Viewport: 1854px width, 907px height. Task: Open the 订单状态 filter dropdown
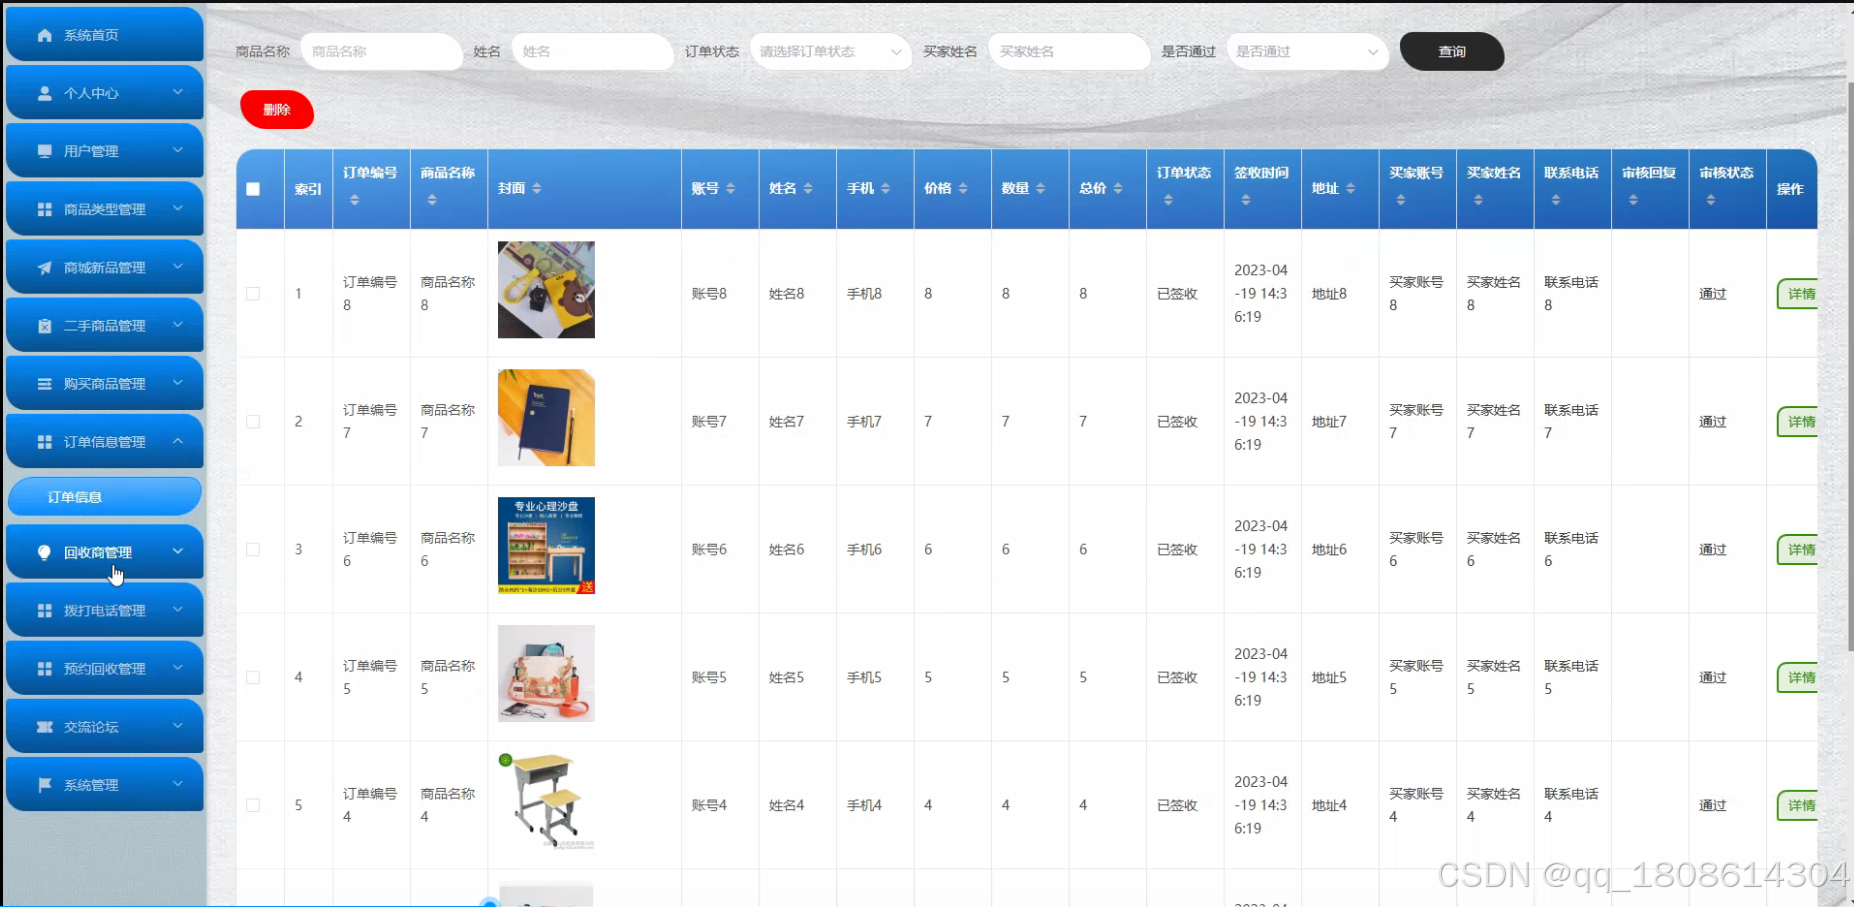pos(830,52)
